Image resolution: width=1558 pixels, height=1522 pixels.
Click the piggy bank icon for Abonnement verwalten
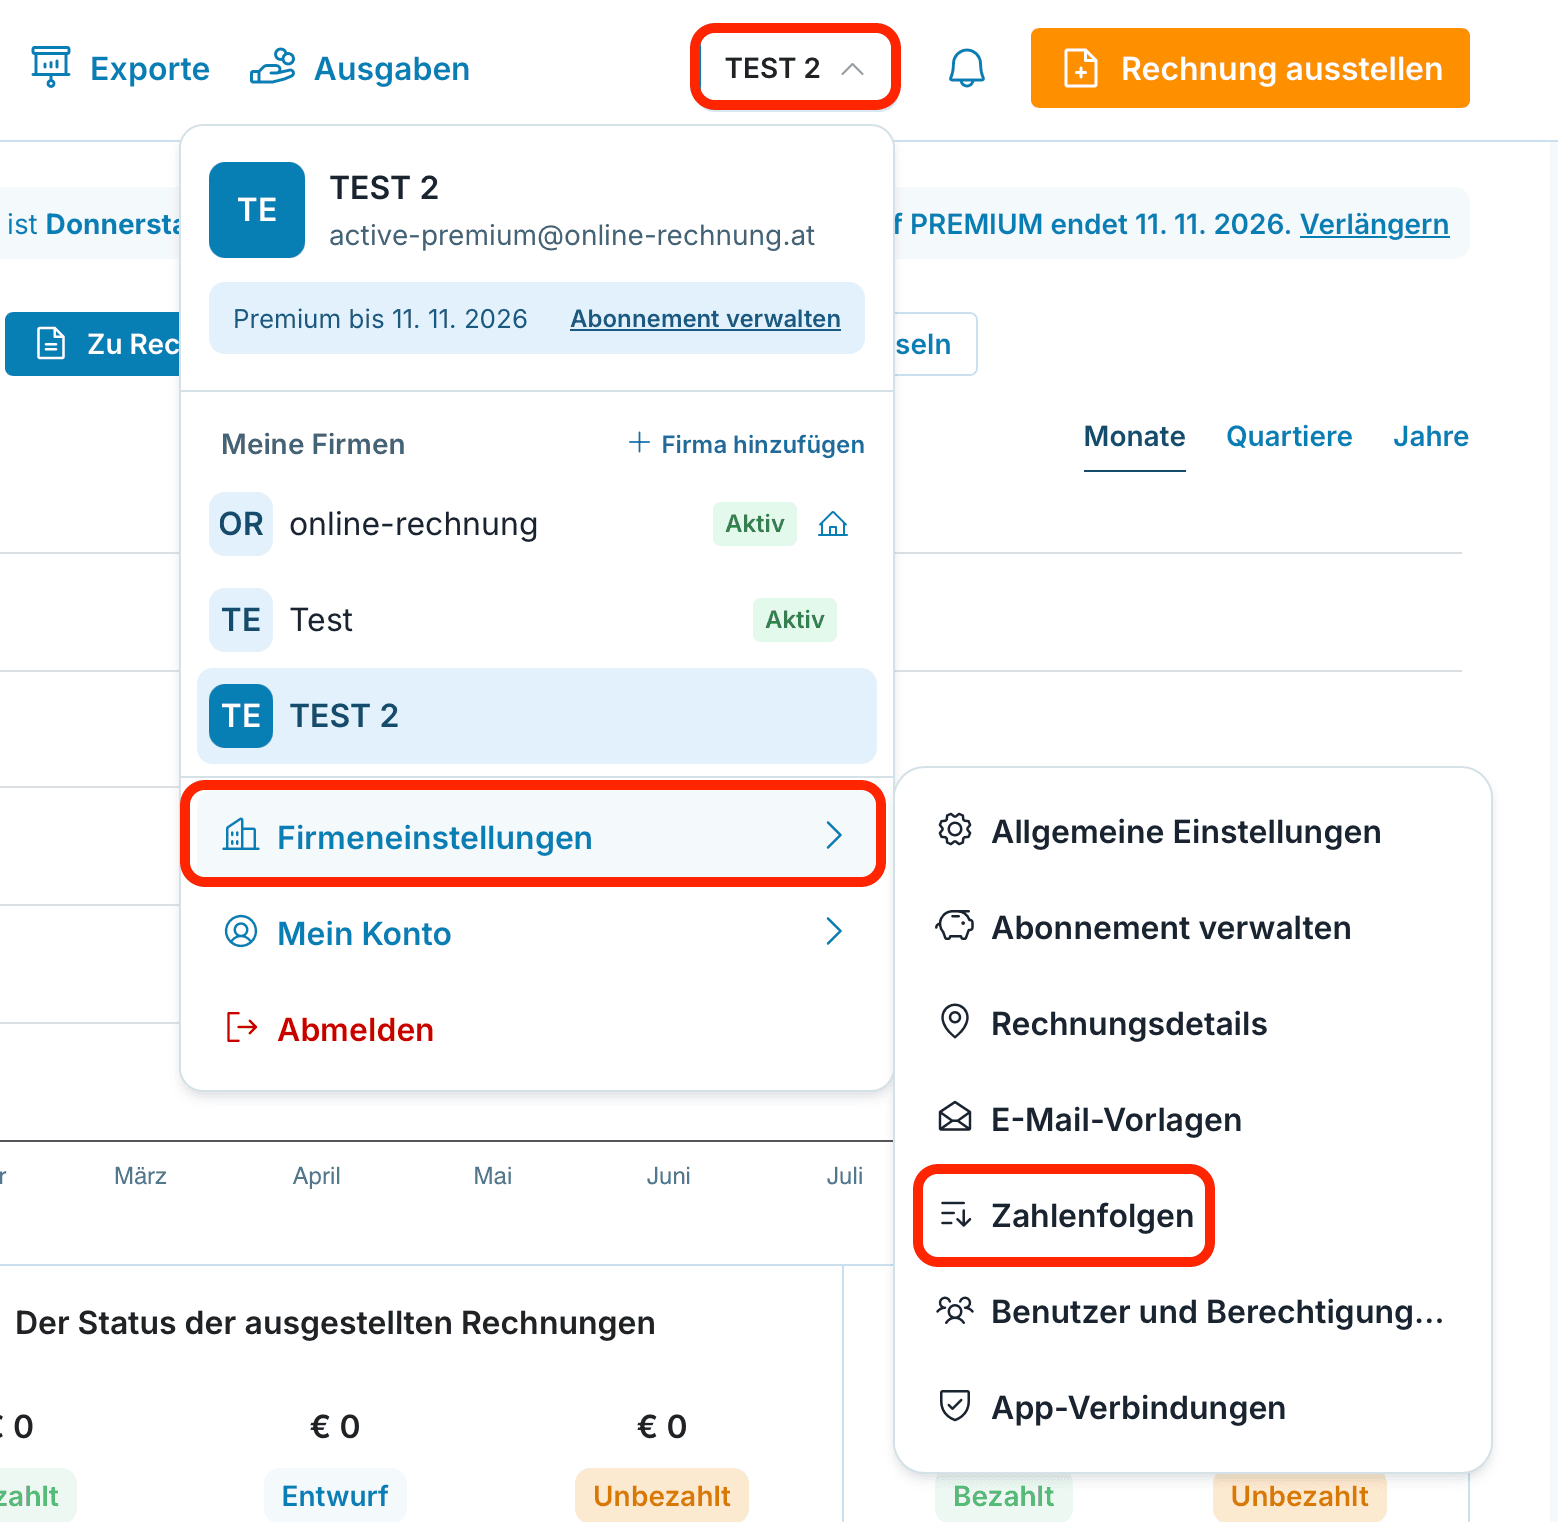(955, 925)
